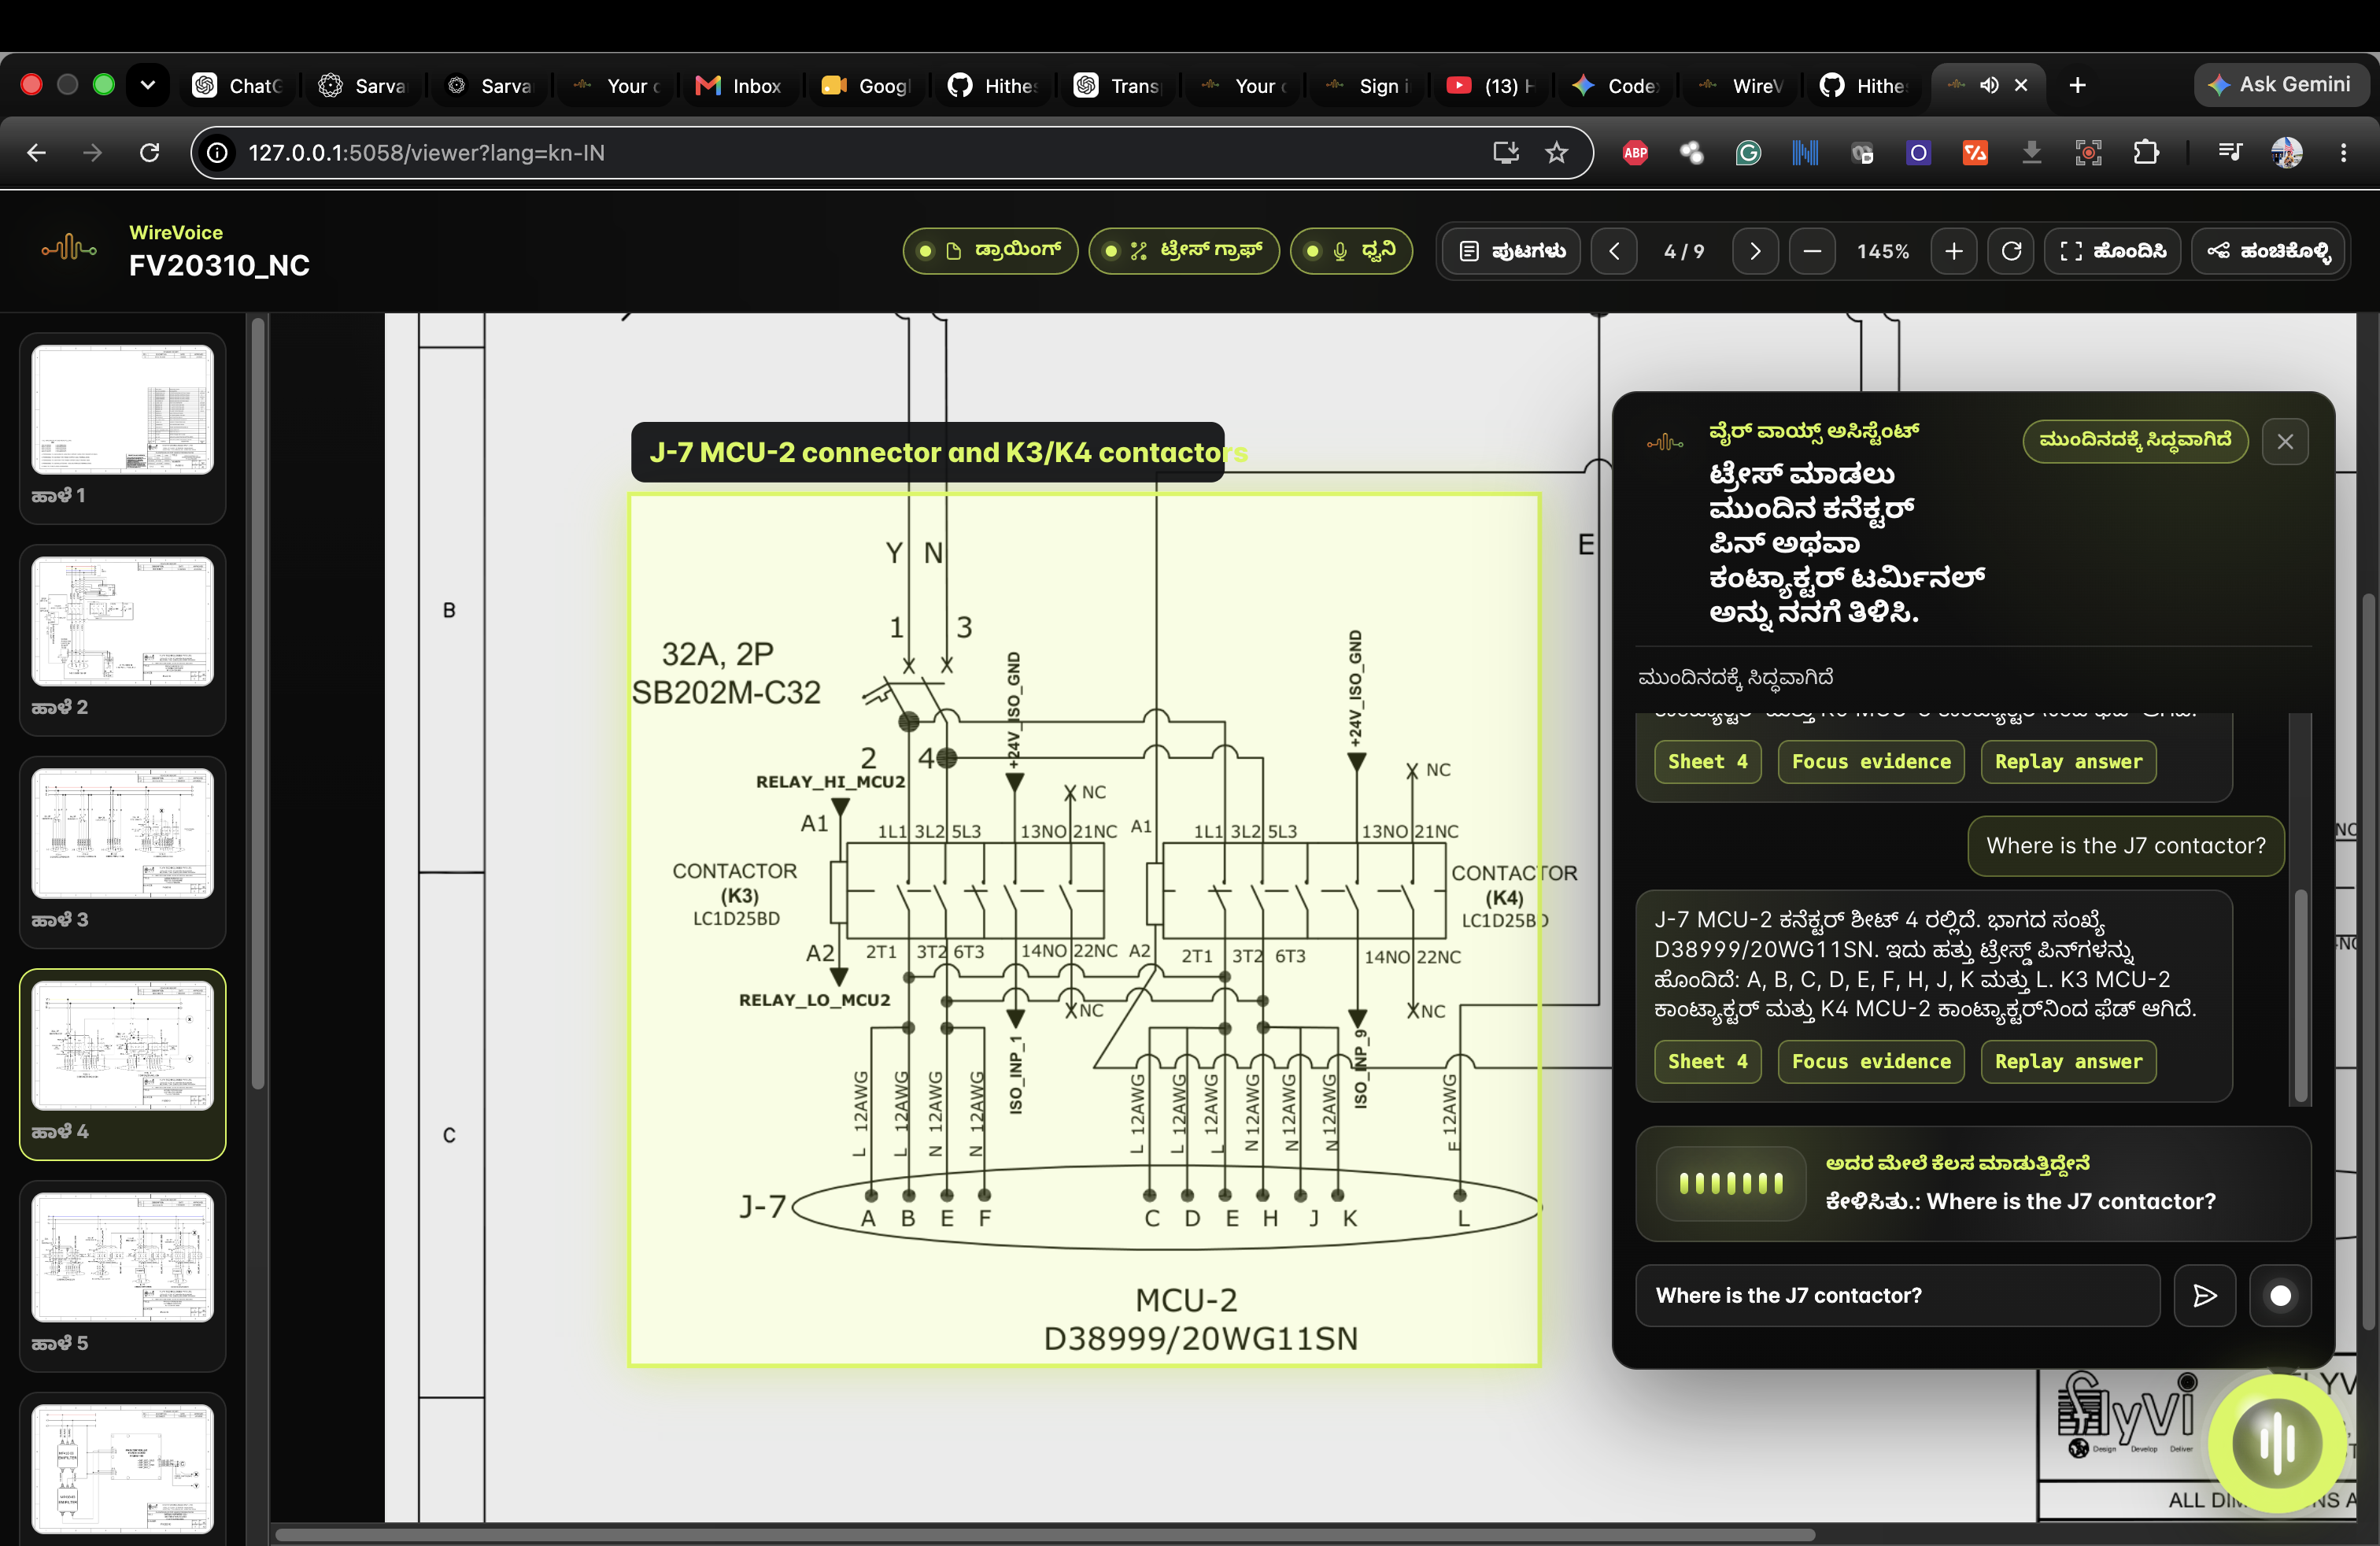2380x1546 pixels.
Task: Click the floating green voice waveform button
Action: (x=2277, y=1443)
